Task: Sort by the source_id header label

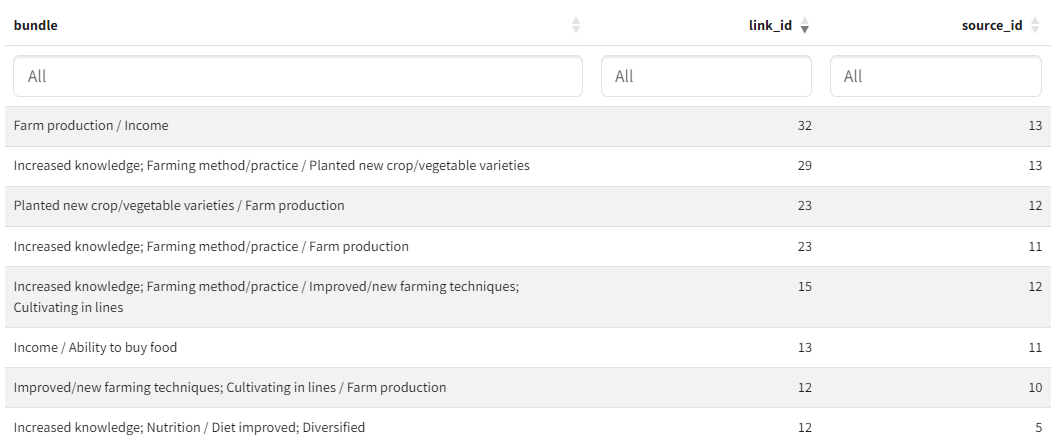Action: pyautogui.click(x=991, y=26)
